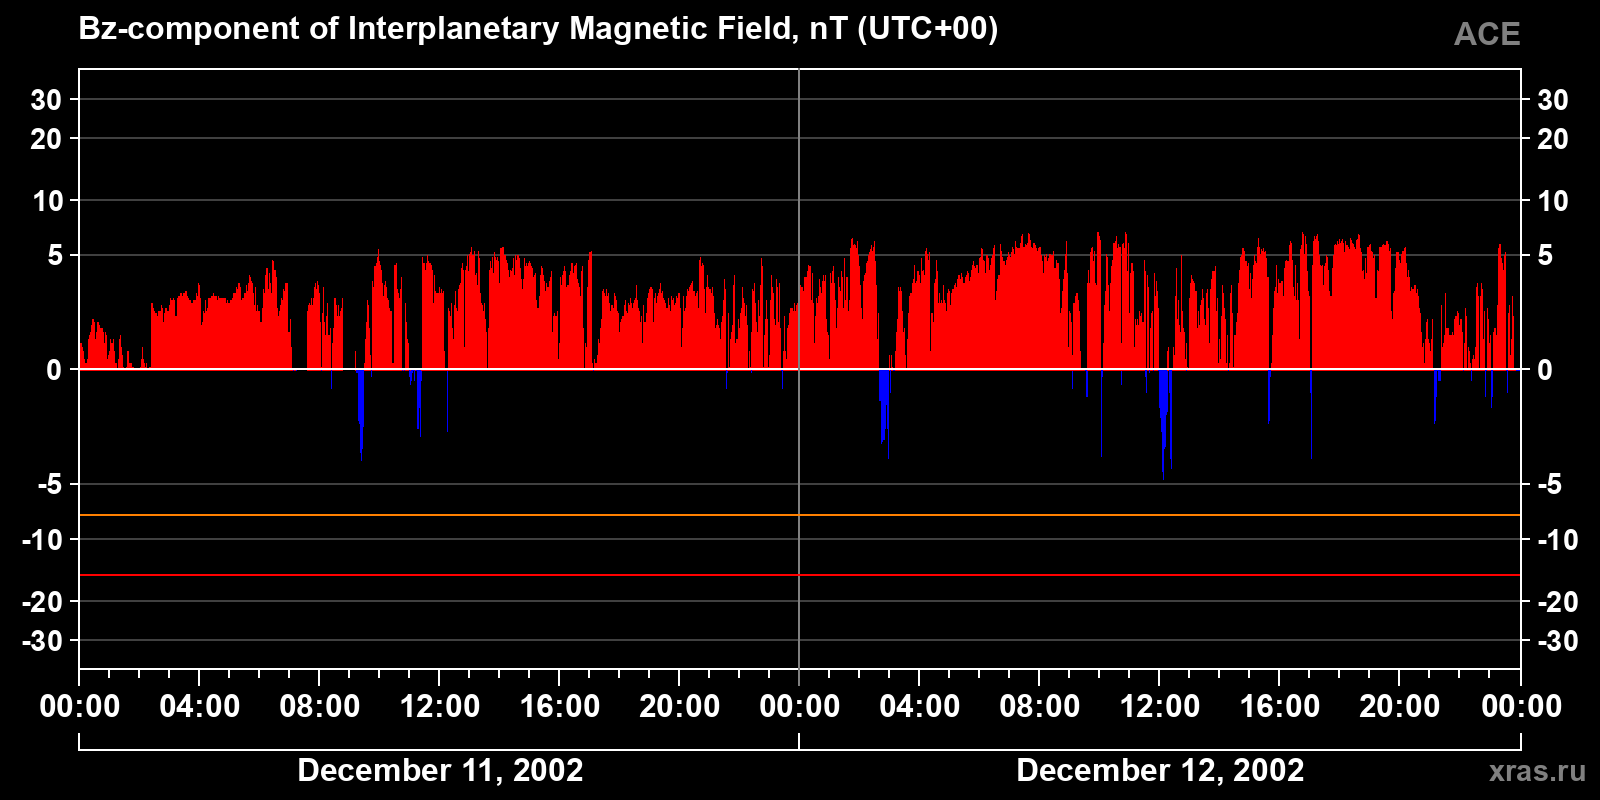Image resolution: width=1600 pixels, height=800 pixels.
Task: Click the left axis value -20
Action: click(42, 601)
